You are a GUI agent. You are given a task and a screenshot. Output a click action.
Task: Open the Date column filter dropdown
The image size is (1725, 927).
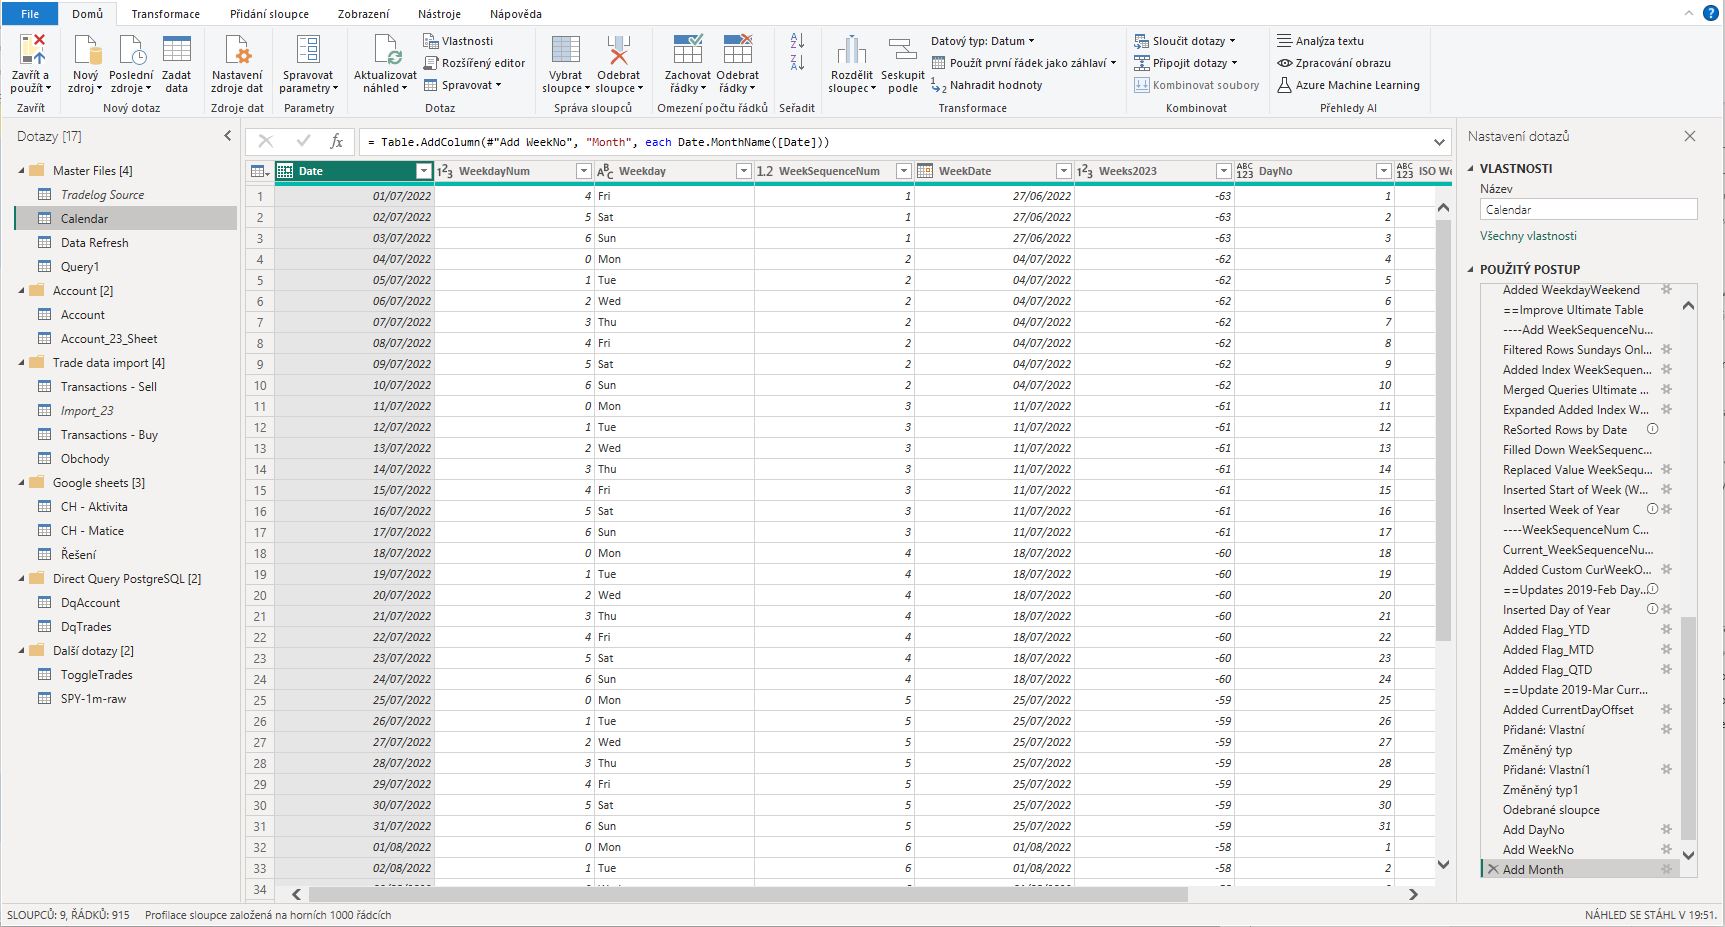[x=423, y=171]
